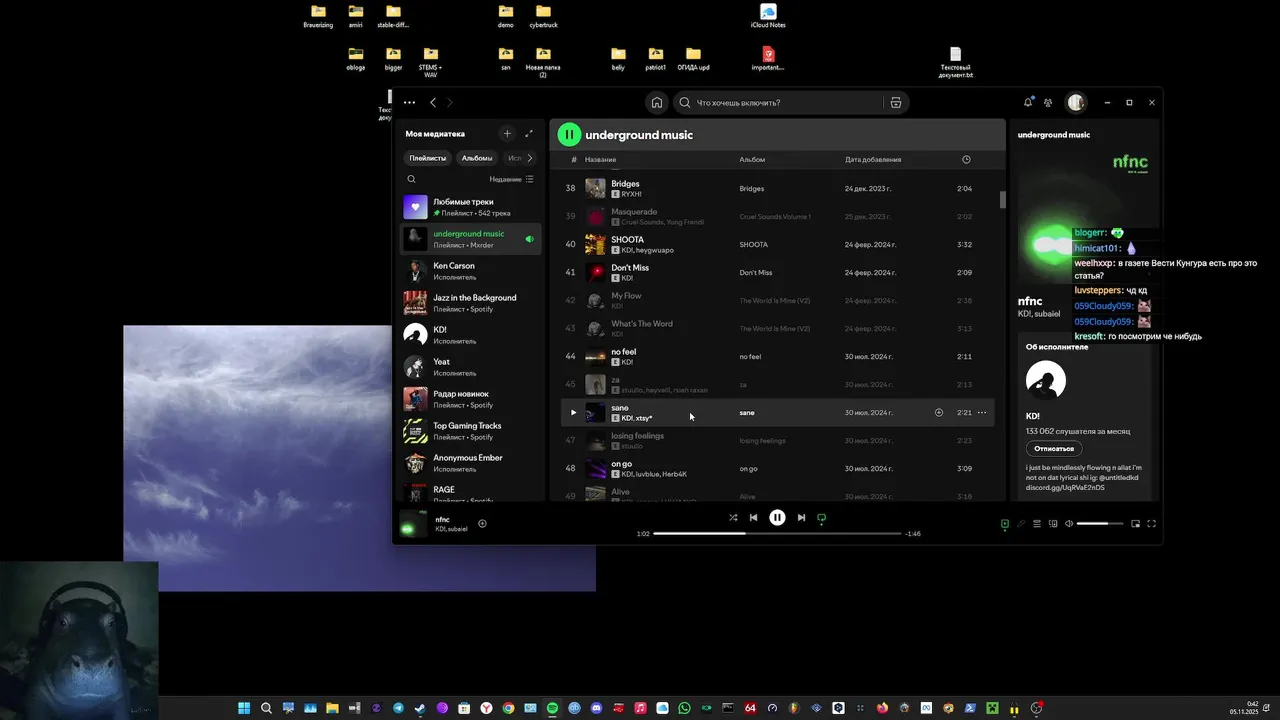Toggle shuffle in the player controls
This screenshot has height=720, width=1280.
tap(733, 518)
